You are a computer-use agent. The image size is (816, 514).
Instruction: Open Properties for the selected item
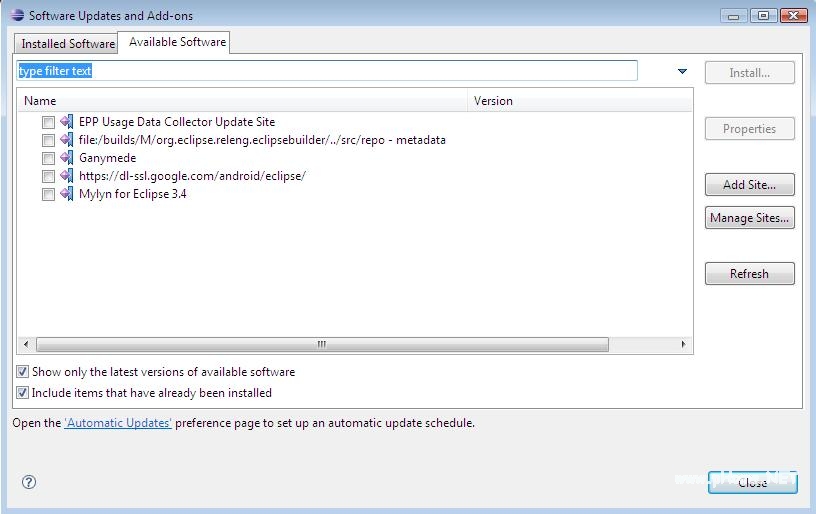(749, 128)
